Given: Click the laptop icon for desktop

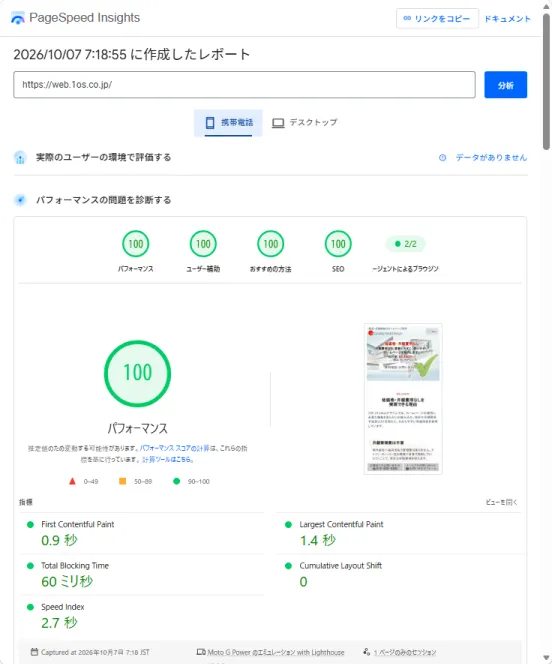Looking at the screenshot, I should click(278, 123).
